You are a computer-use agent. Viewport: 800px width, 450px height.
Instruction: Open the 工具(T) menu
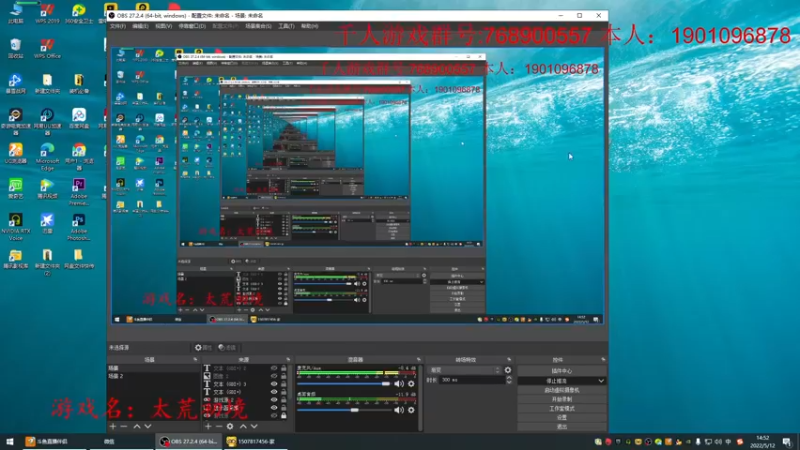click(x=286, y=26)
